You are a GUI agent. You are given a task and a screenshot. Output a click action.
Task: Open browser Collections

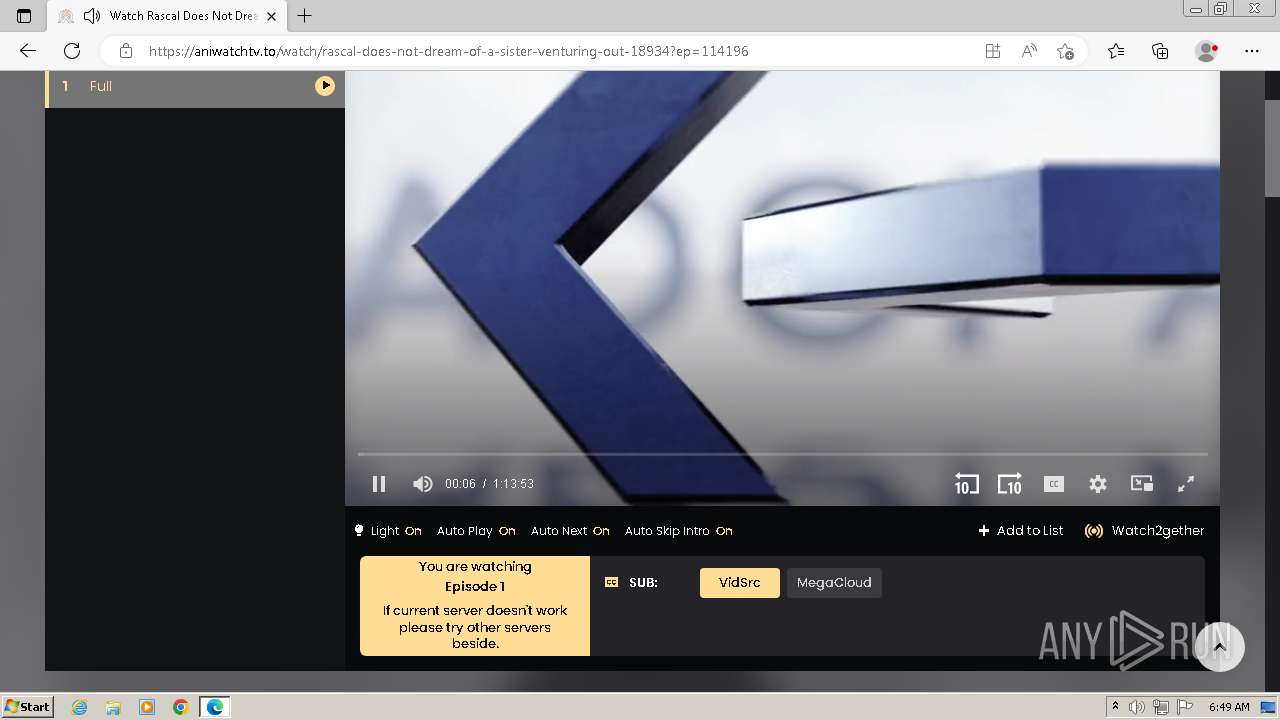pyautogui.click(x=1160, y=51)
